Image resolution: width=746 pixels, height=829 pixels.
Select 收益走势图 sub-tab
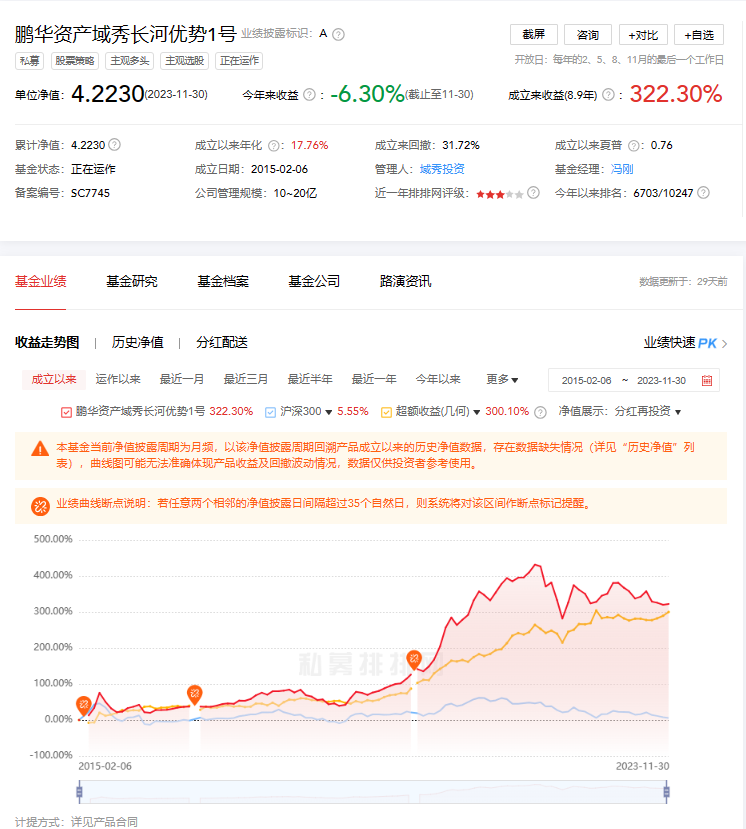47,343
